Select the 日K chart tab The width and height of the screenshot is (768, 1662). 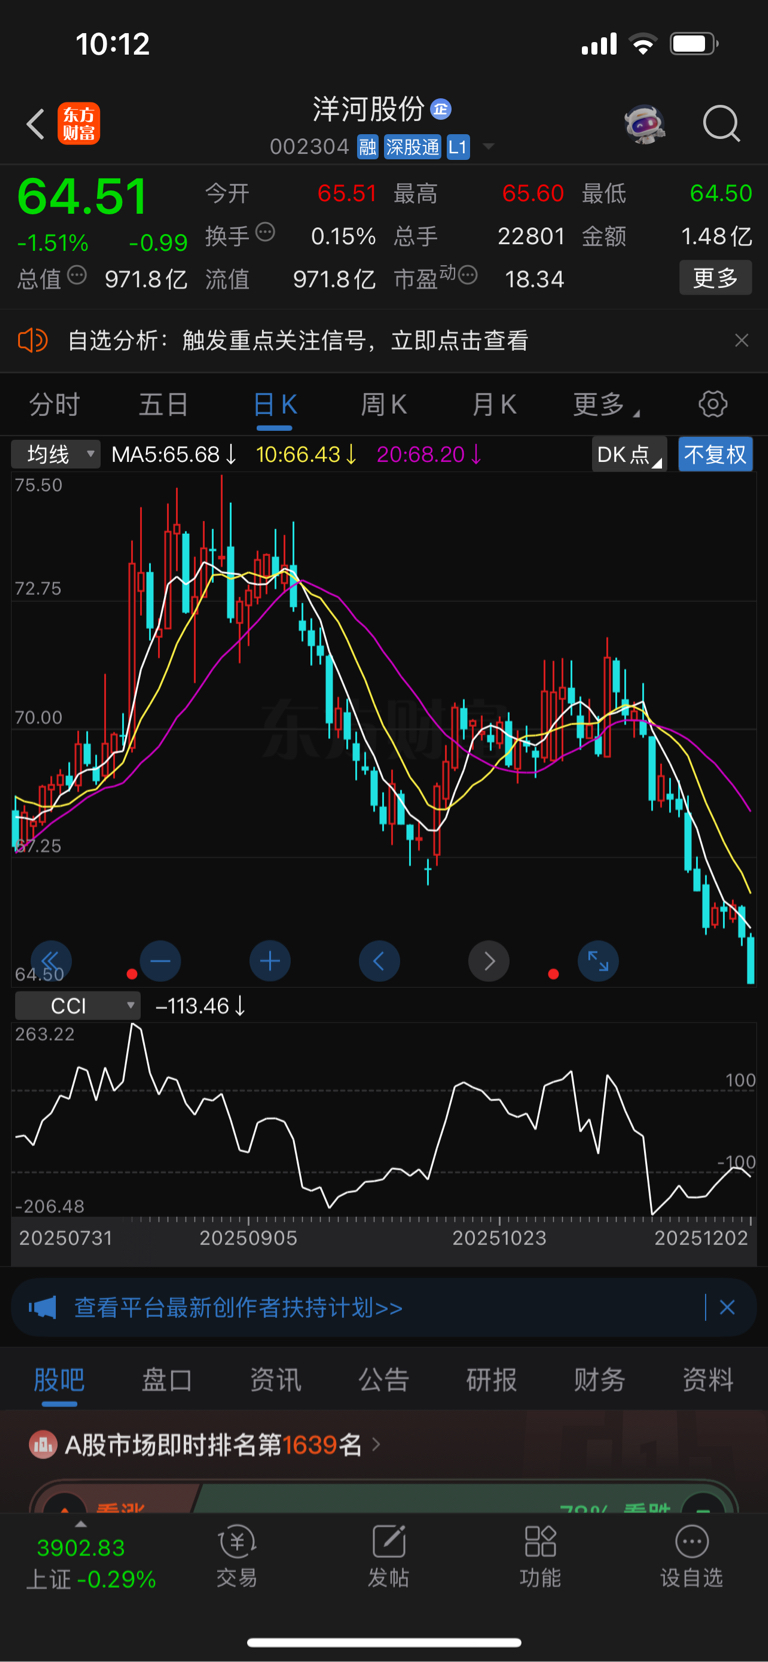coord(275,404)
